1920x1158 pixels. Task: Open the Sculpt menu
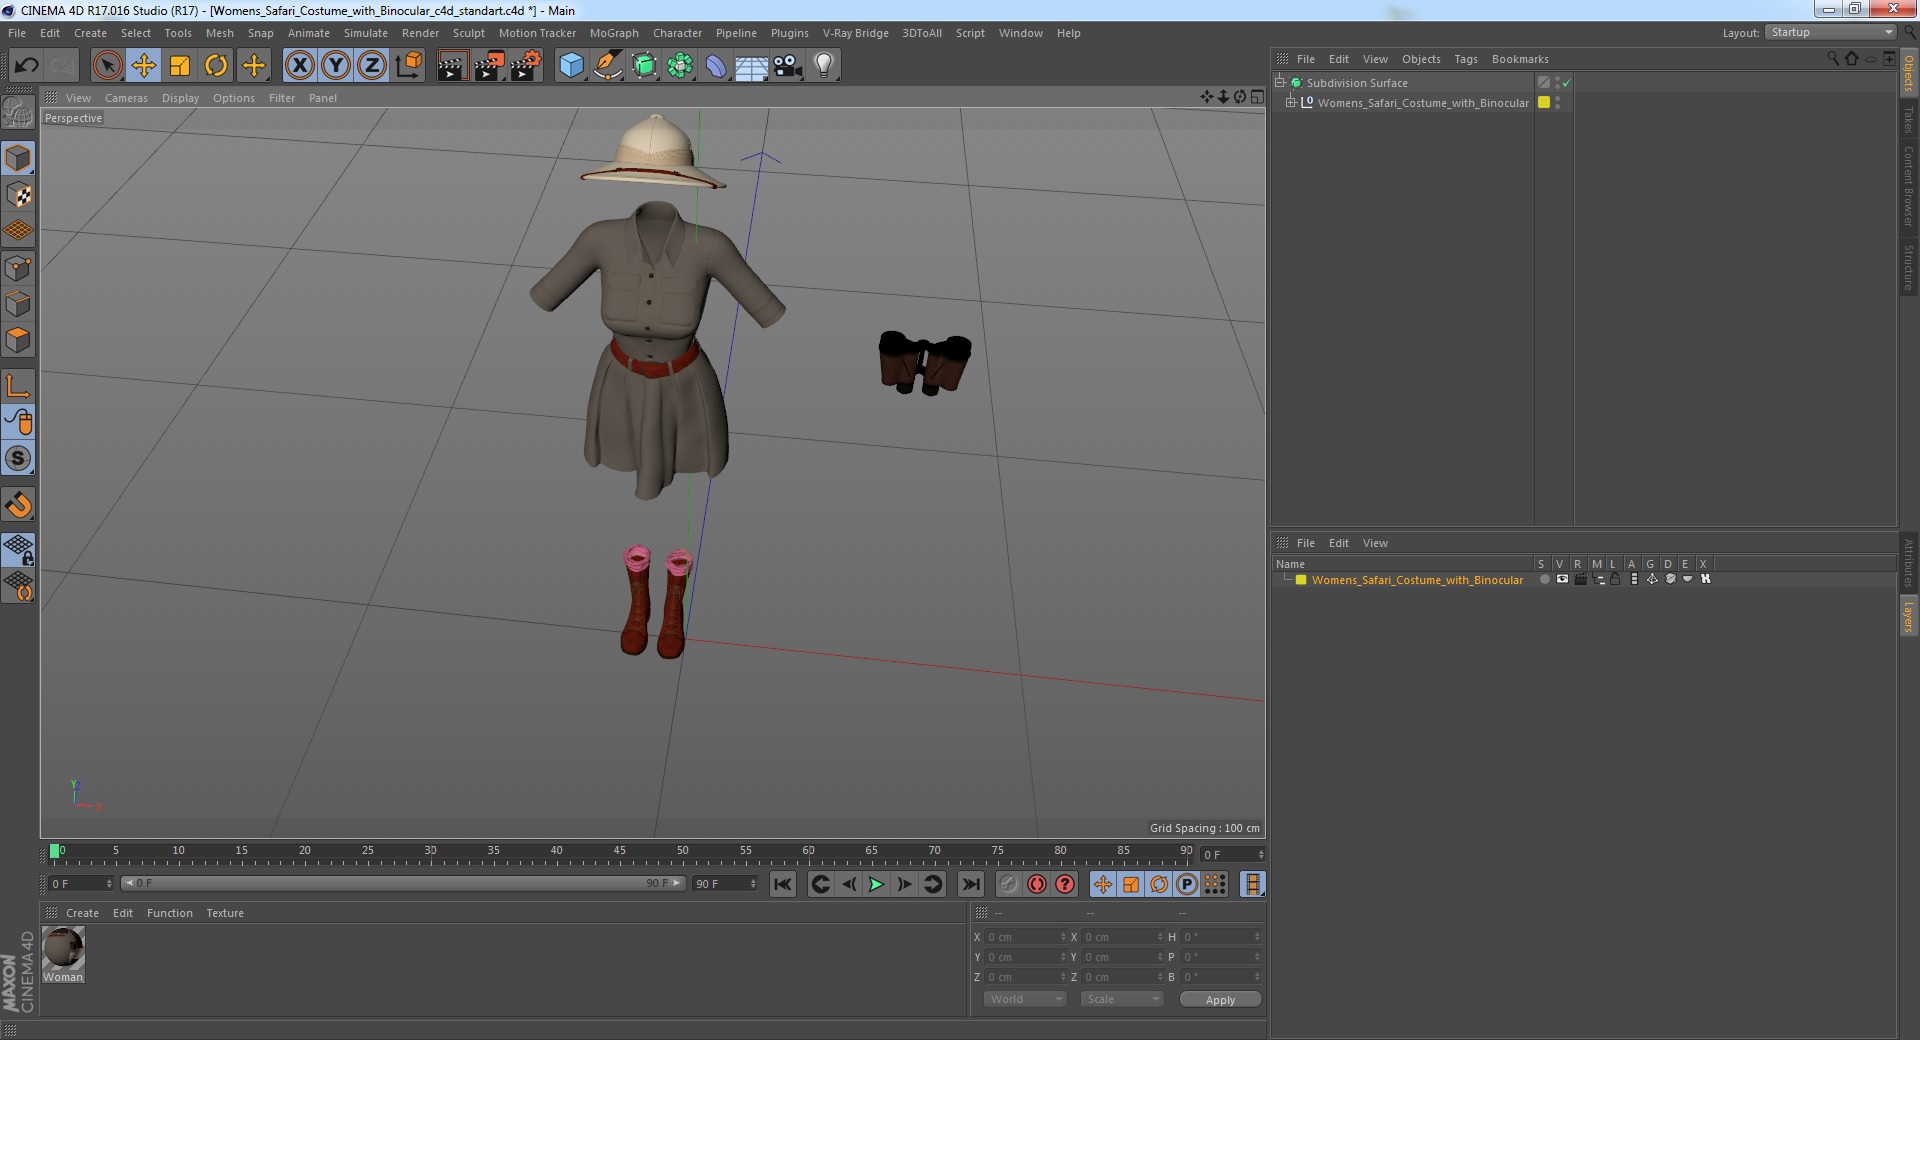click(x=468, y=33)
